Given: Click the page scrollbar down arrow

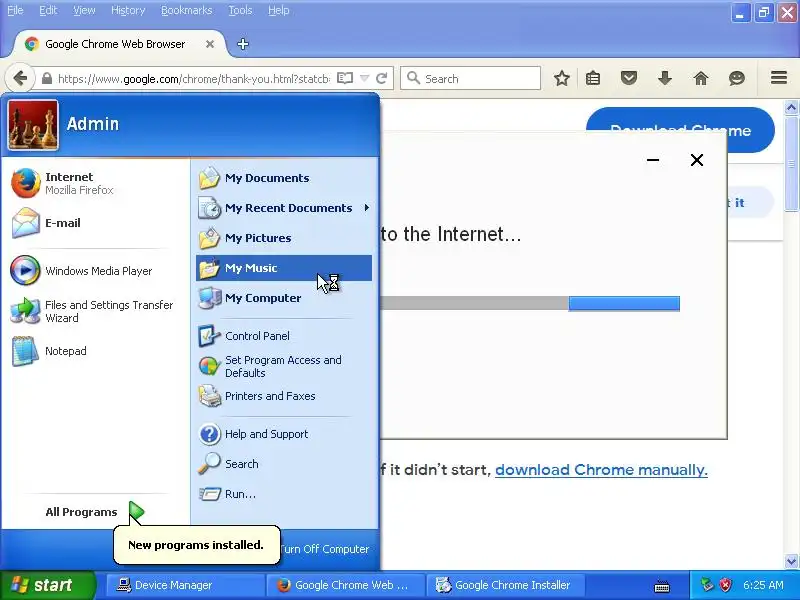Looking at the screenshot, I should coord(791,561).
